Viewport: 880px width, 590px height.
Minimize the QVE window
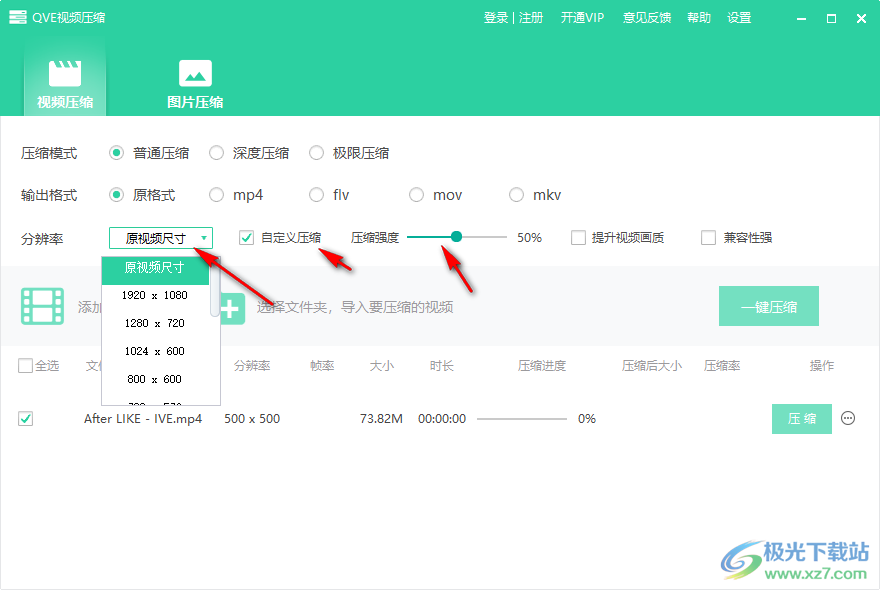tap(801, 19)
